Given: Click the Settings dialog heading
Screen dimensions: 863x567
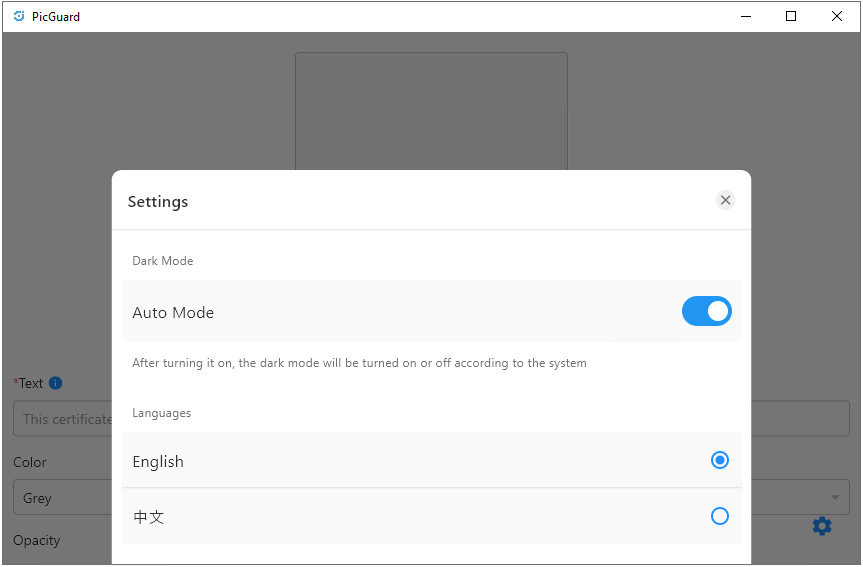Looking at the screenshot, I should pos(158,202).
